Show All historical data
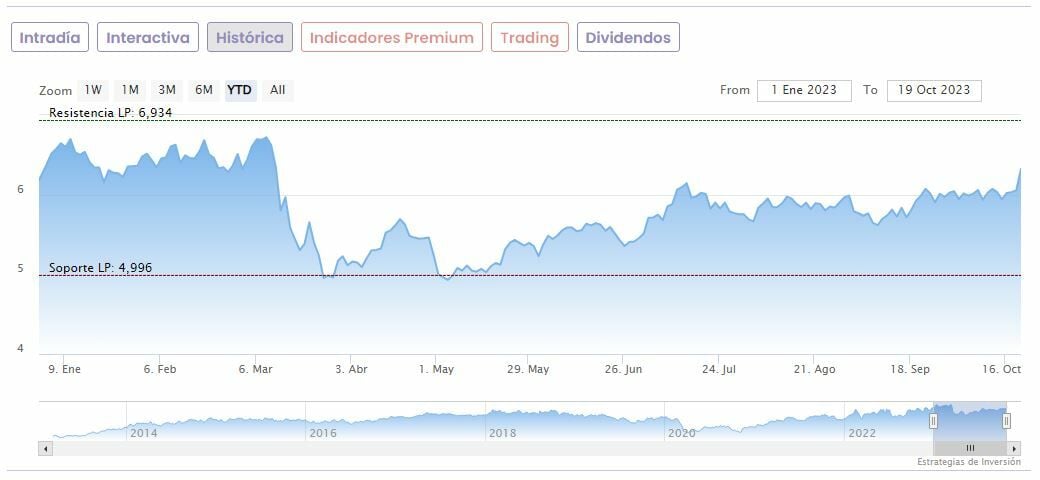The width and height of the screenshot is (1040, 480). coord(278,90)
